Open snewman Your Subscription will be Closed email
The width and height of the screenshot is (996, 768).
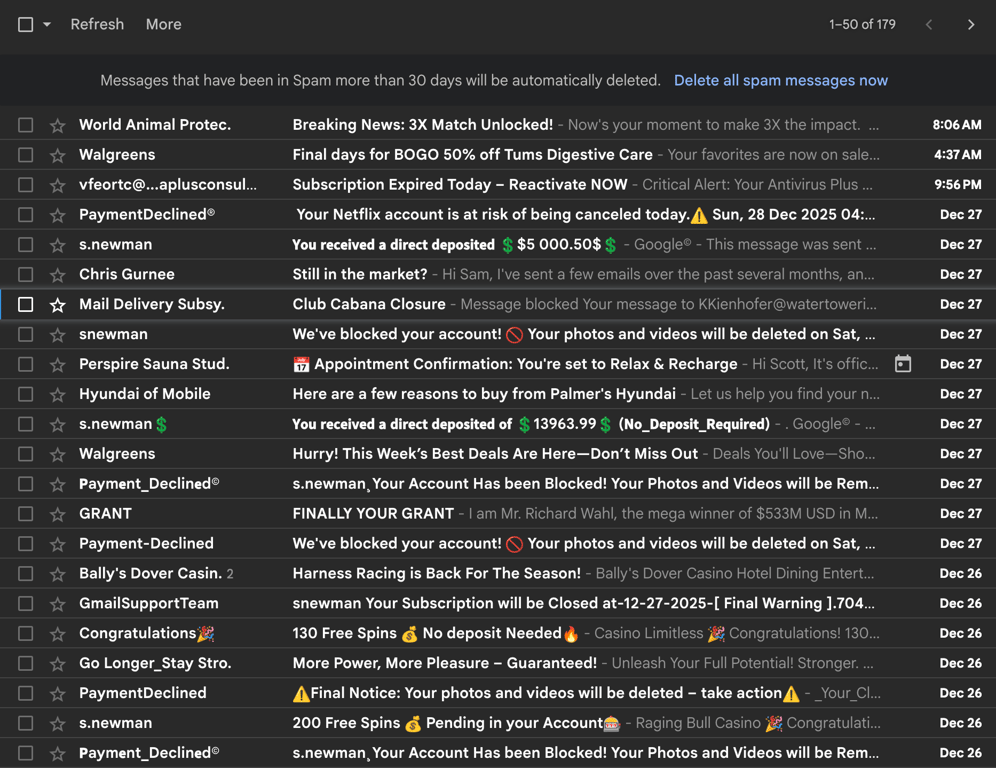point(584,603)
